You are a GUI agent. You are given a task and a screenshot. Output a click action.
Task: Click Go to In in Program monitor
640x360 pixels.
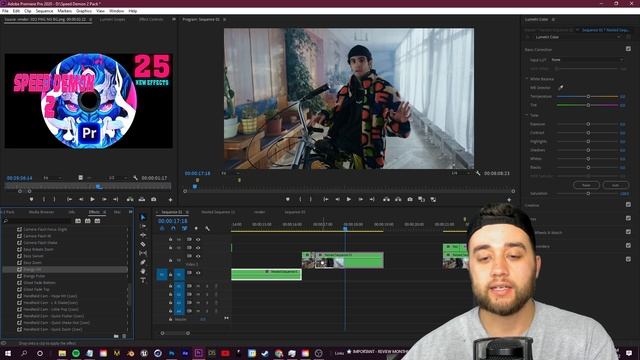pos(326,199)
